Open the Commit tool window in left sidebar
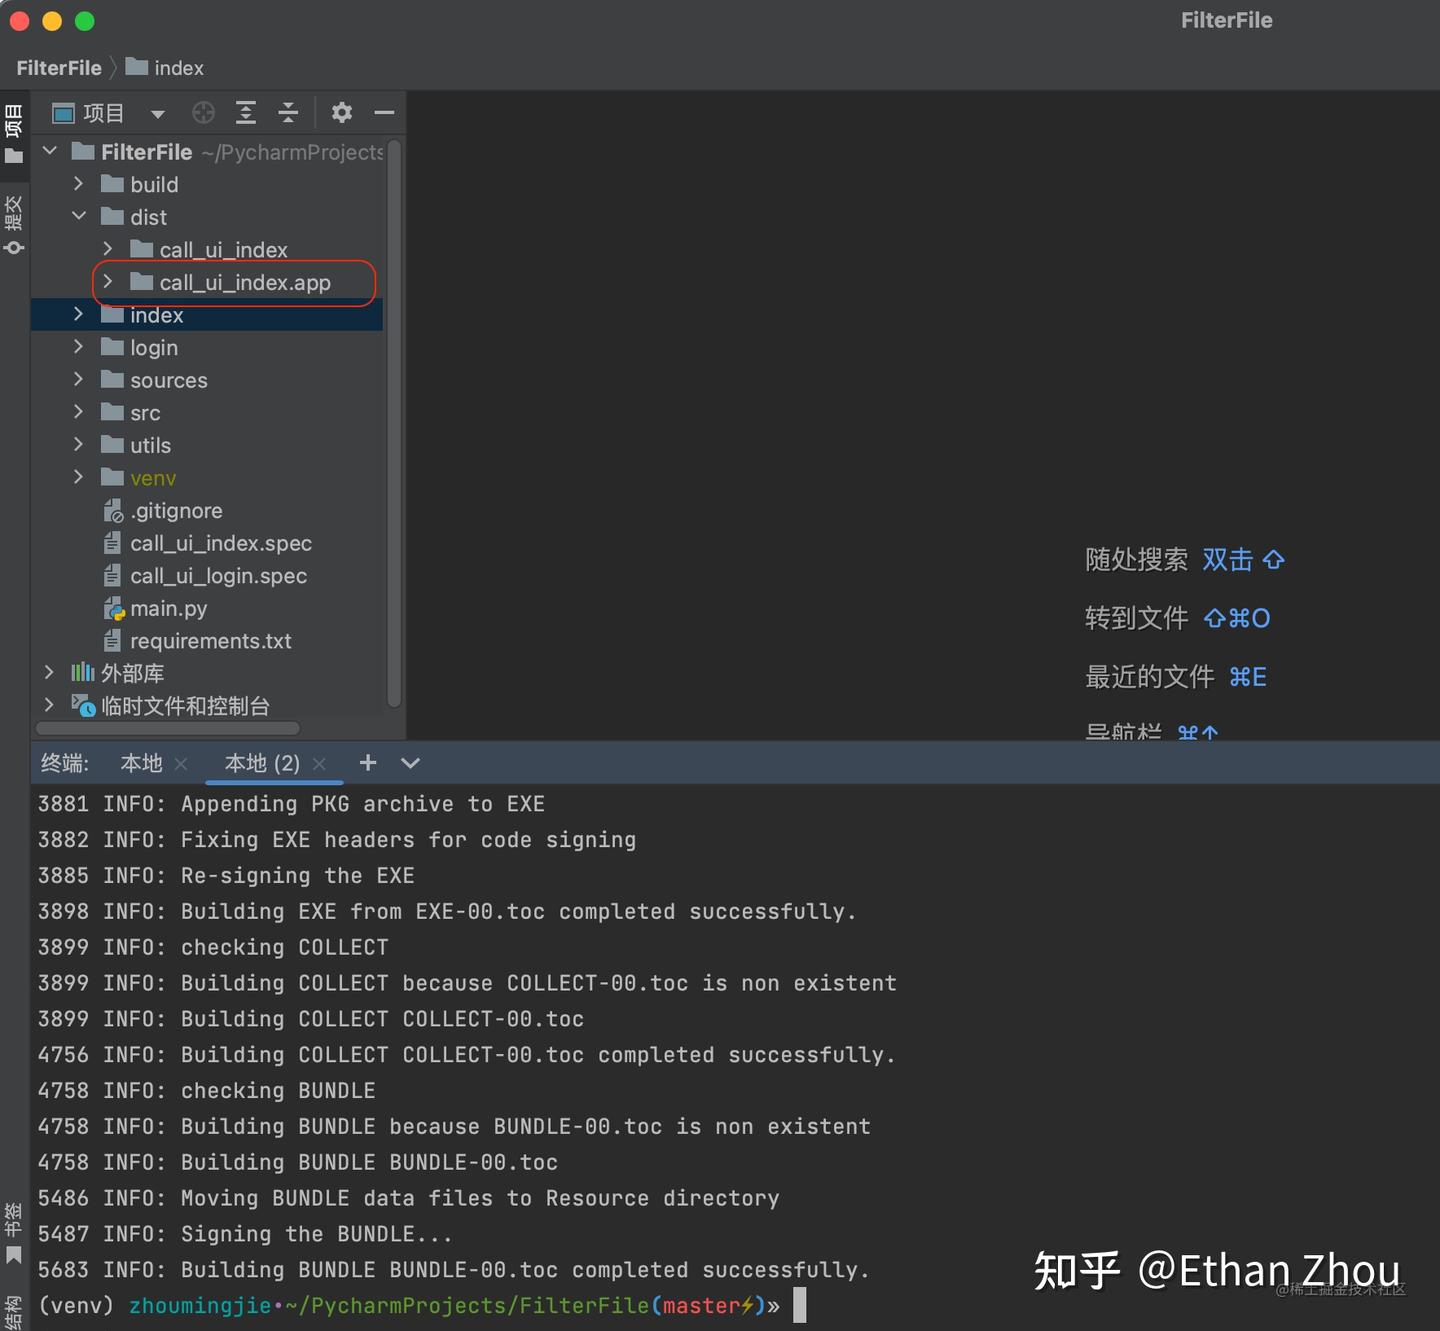The image size is (1440, 1331). [14, 222]
